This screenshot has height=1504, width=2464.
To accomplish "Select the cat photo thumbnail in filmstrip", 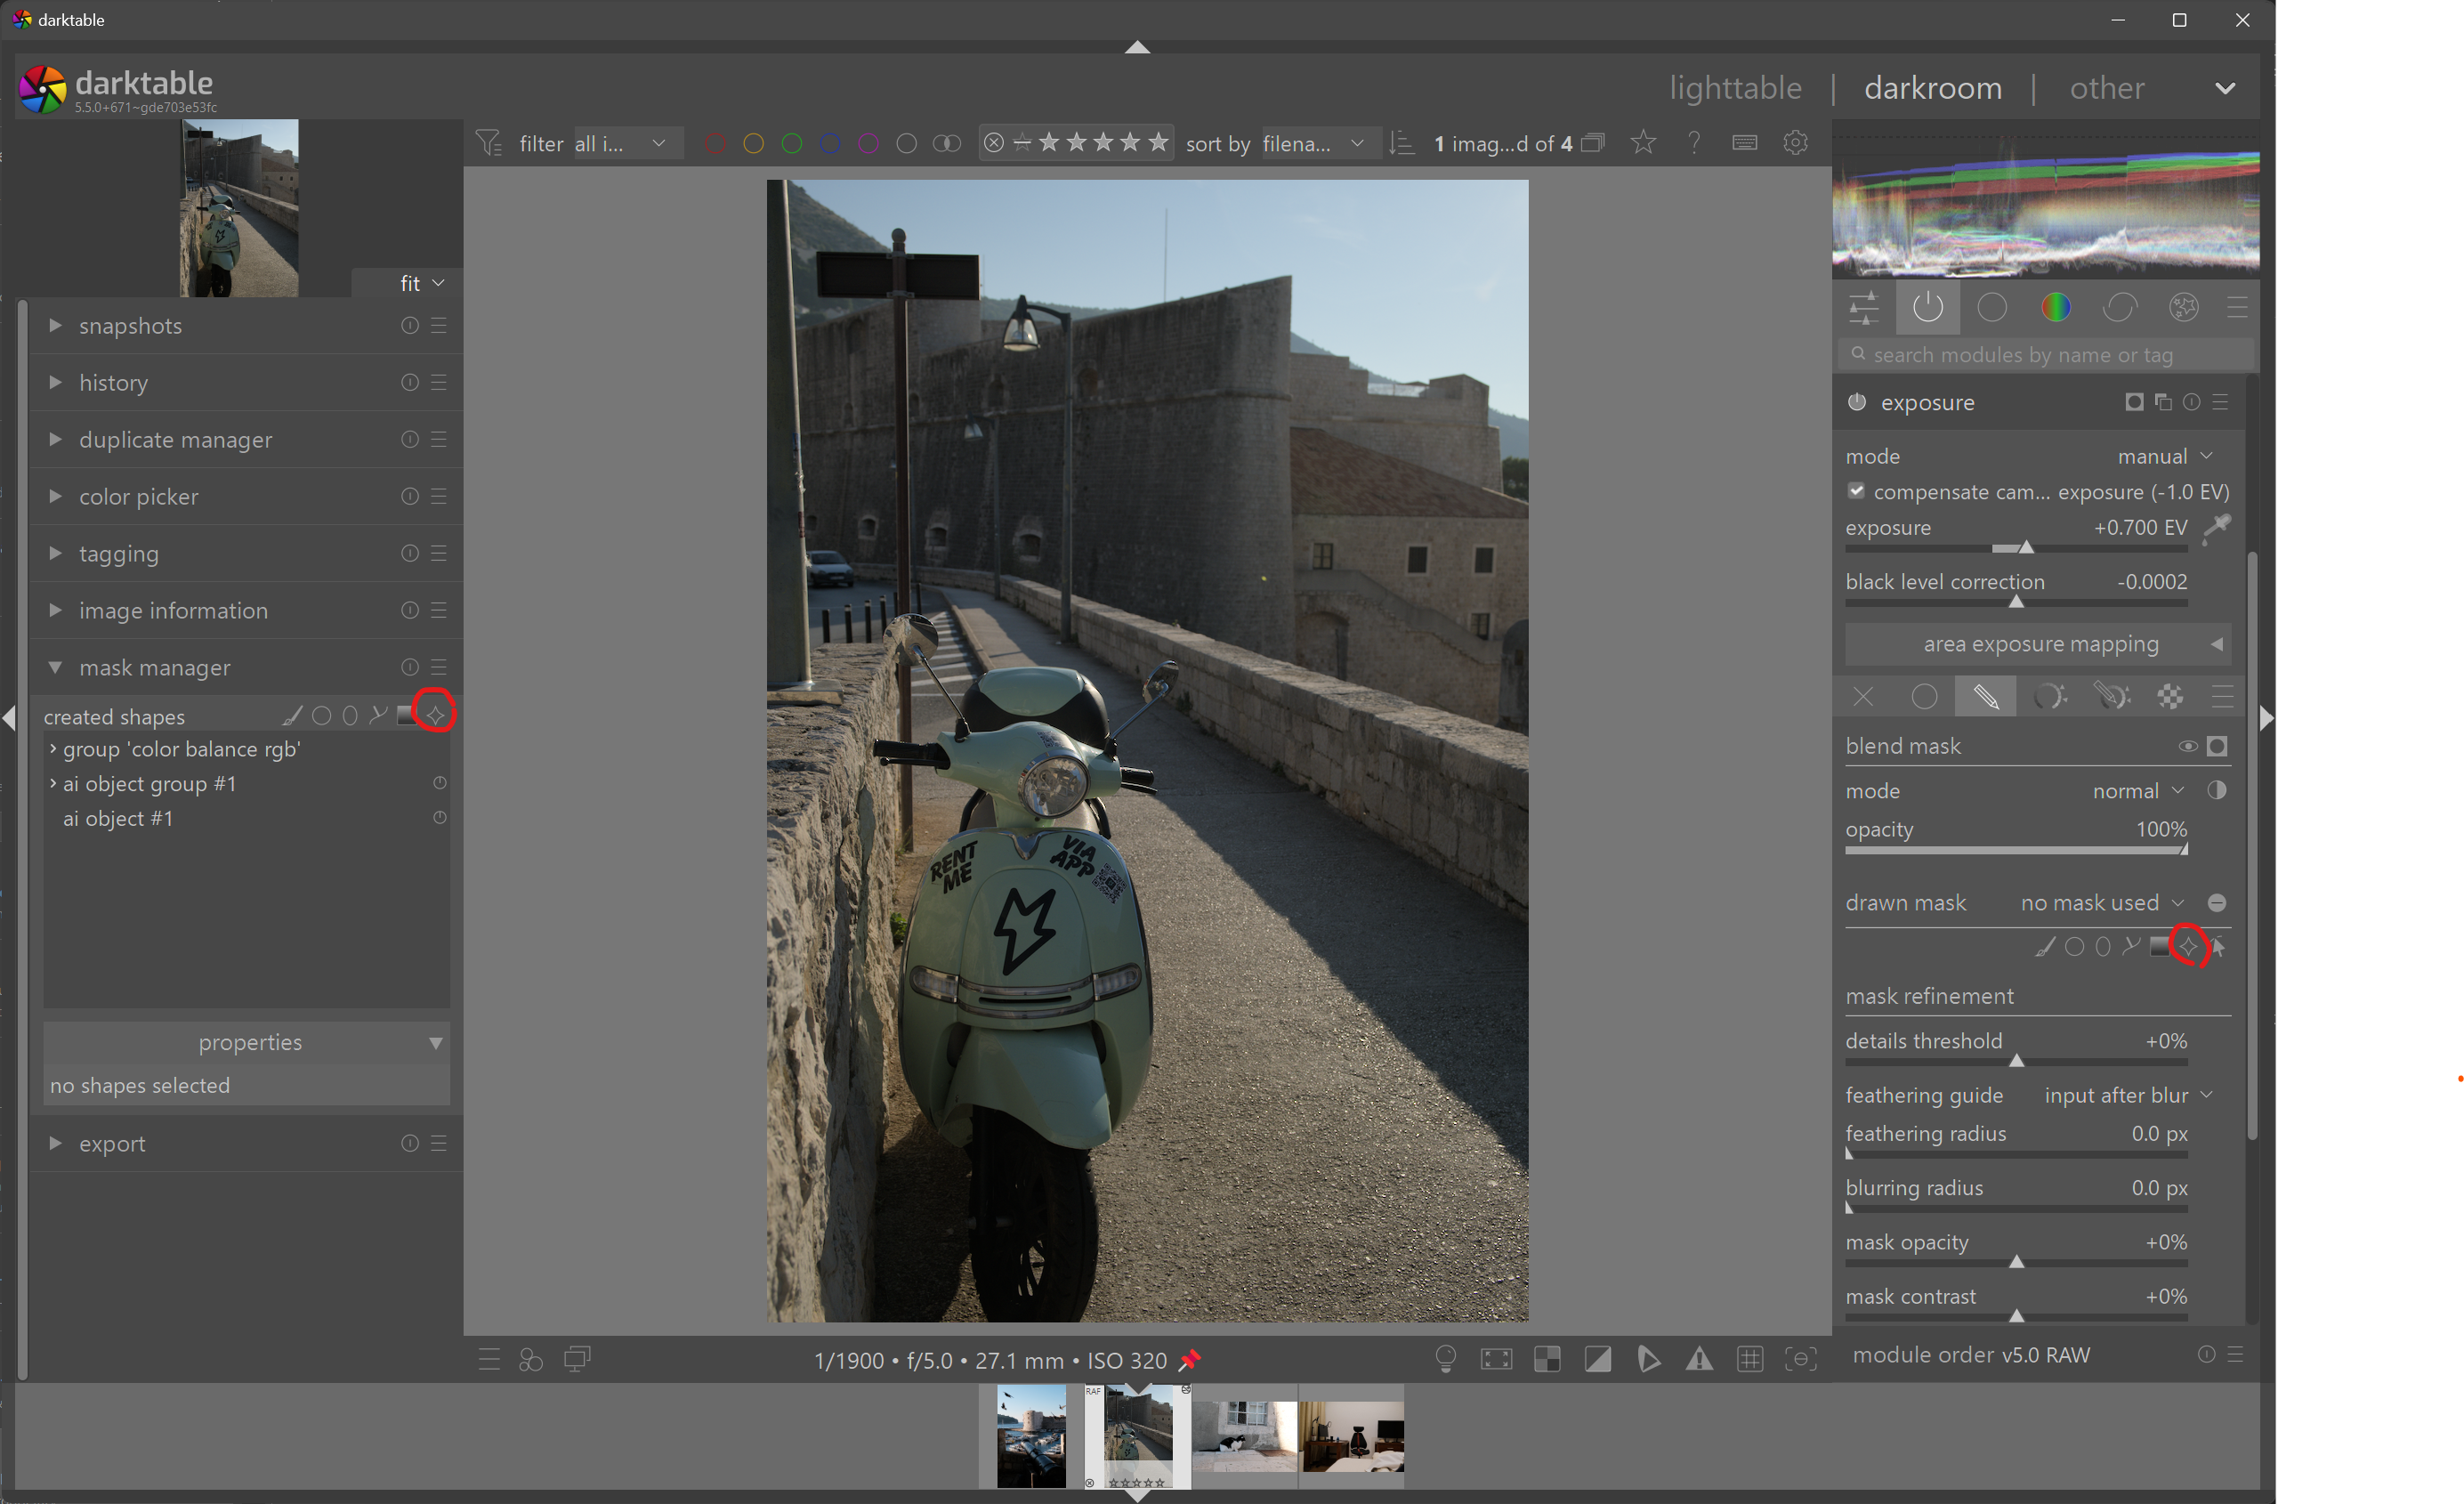I will click(1243, 1436).
